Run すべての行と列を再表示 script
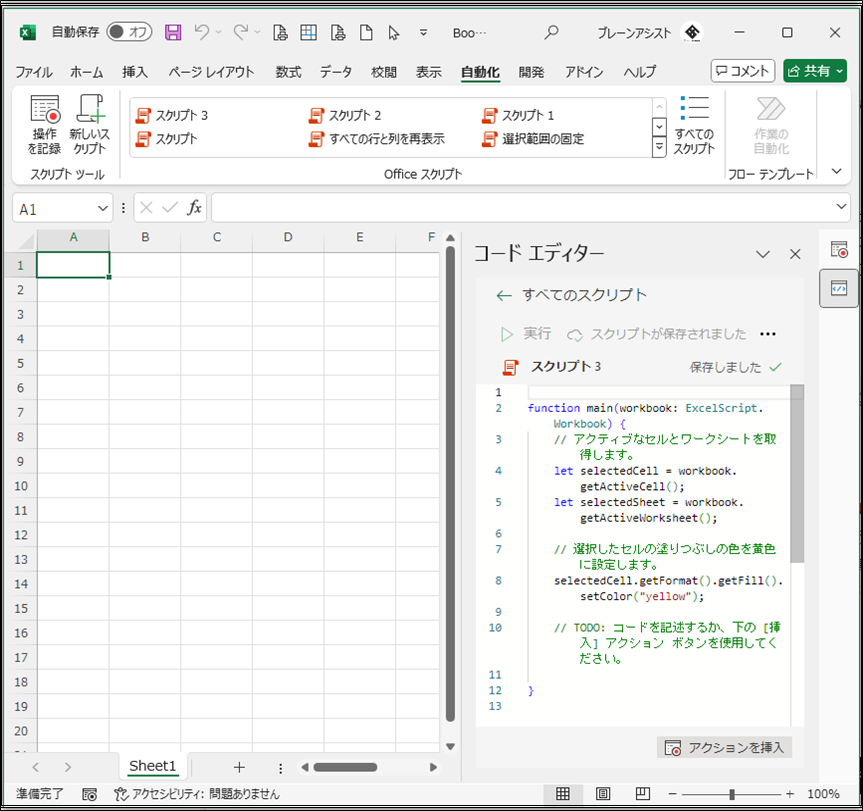This screenshot has height=811, width=863. (377, 139)
